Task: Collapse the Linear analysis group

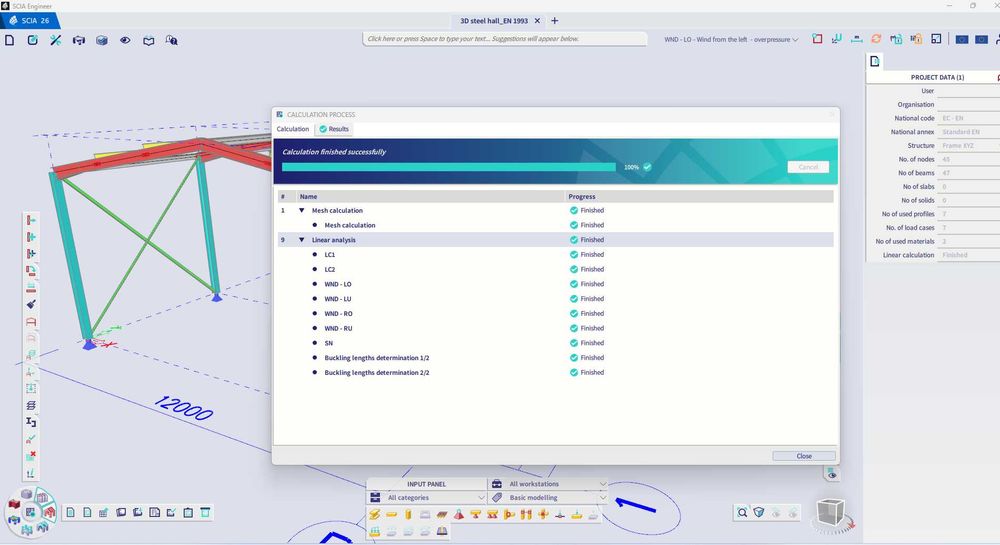Action: point(302,240)
